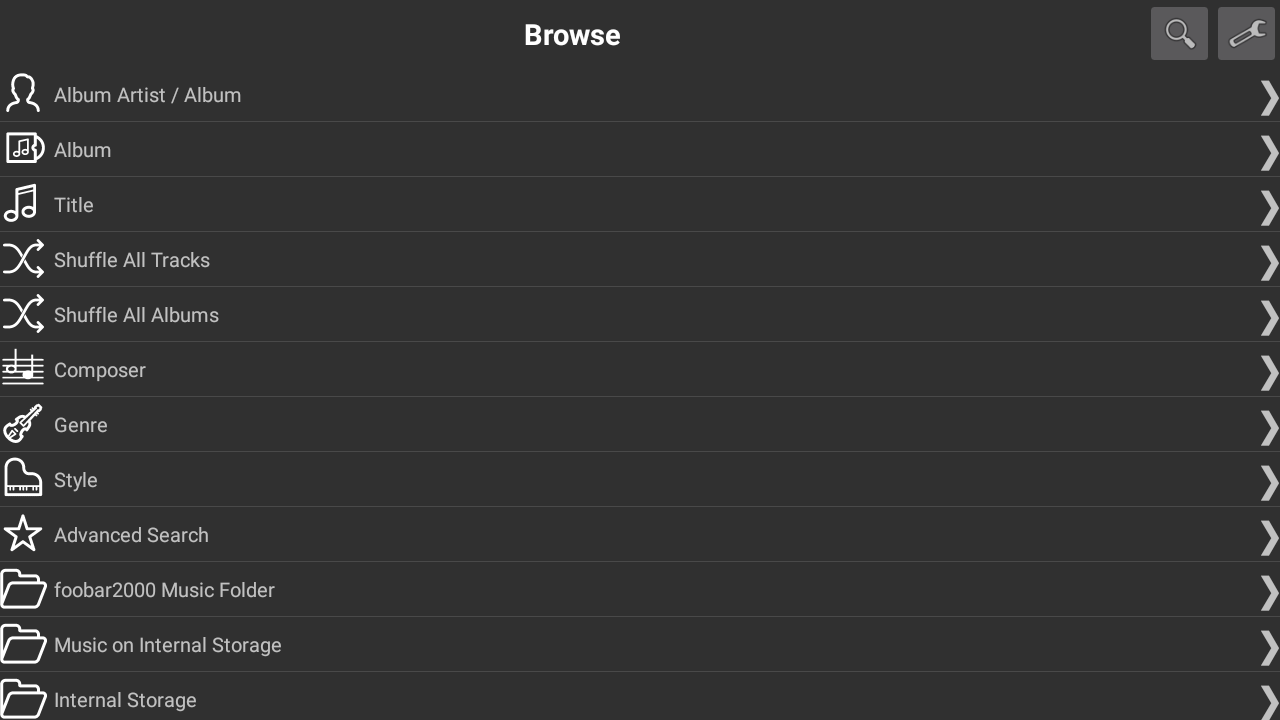Click the Advanced Search star icon
The image size is (1280, 720).
[23, 533]
